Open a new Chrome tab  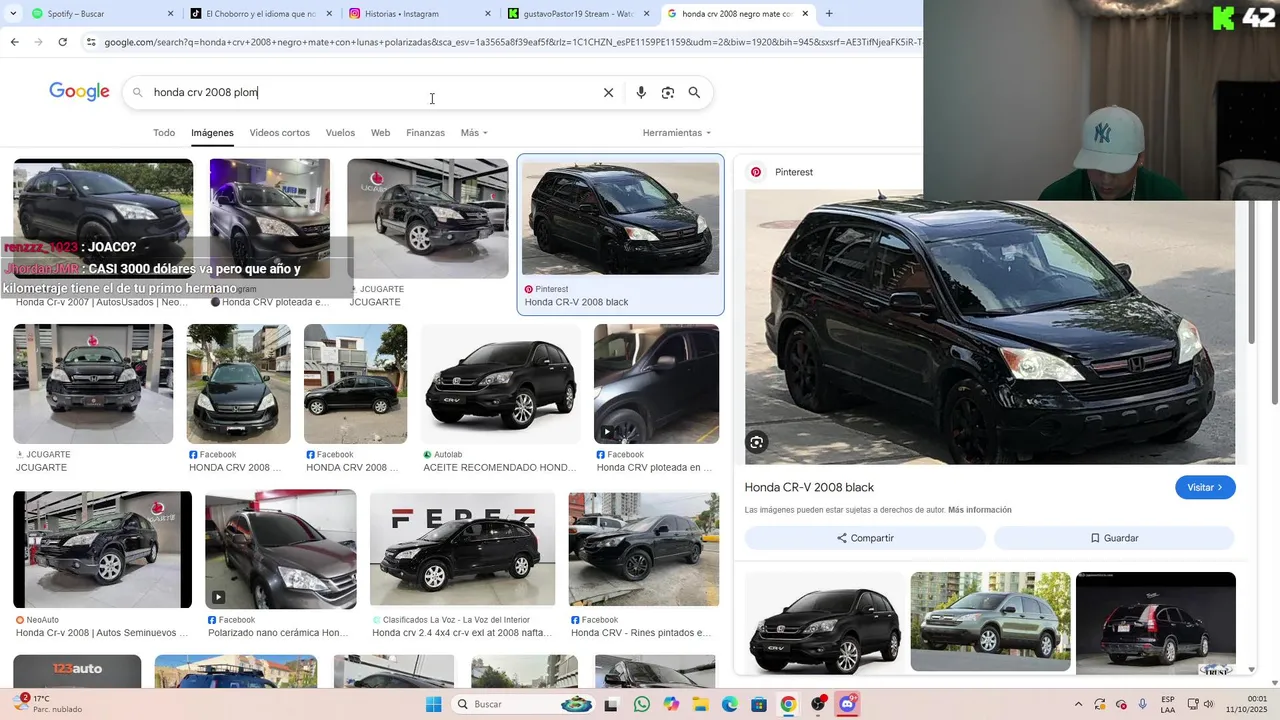point(829,14)
